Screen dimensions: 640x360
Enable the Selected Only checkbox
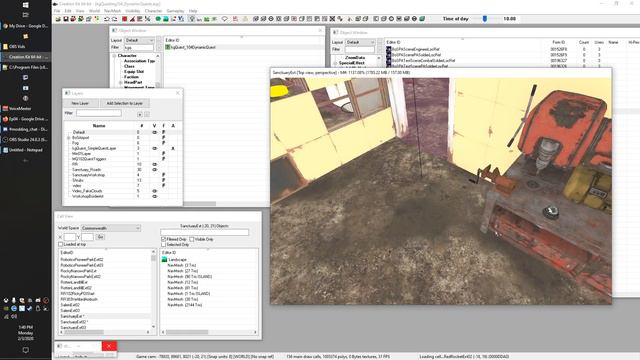tap(164, 244)
